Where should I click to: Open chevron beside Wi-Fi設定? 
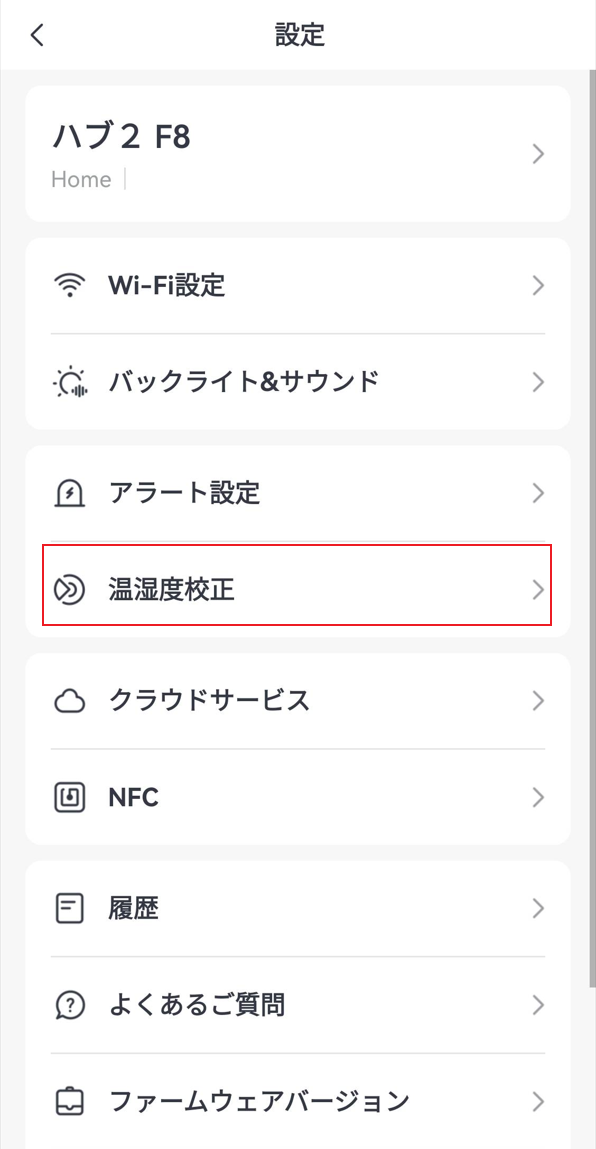point(538,285)
